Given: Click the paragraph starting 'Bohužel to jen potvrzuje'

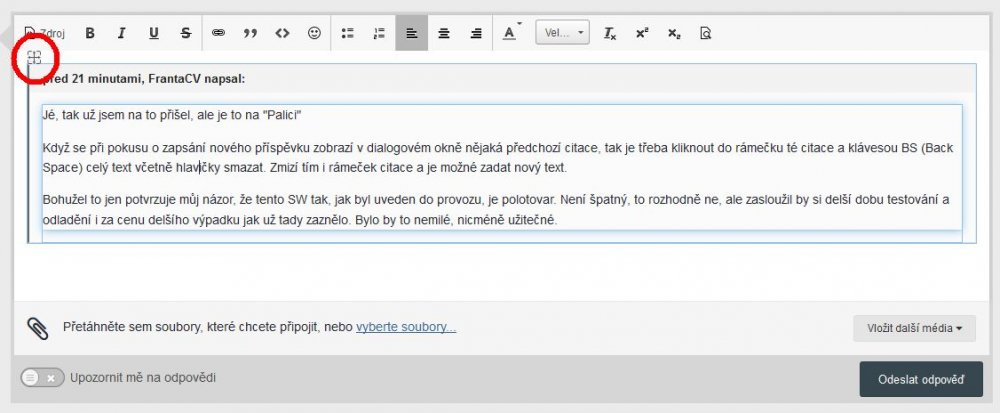Looking at the screenshot, I should click(x=496, y=210).
